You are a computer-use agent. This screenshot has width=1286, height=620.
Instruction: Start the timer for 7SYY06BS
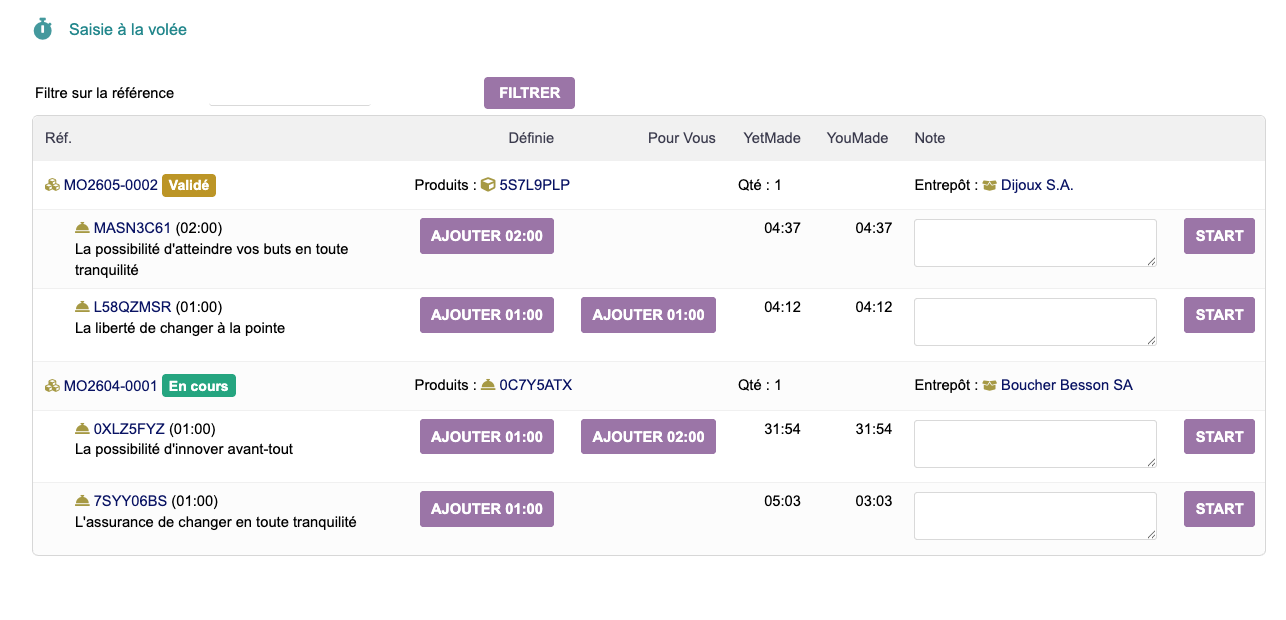point(1219,509)
